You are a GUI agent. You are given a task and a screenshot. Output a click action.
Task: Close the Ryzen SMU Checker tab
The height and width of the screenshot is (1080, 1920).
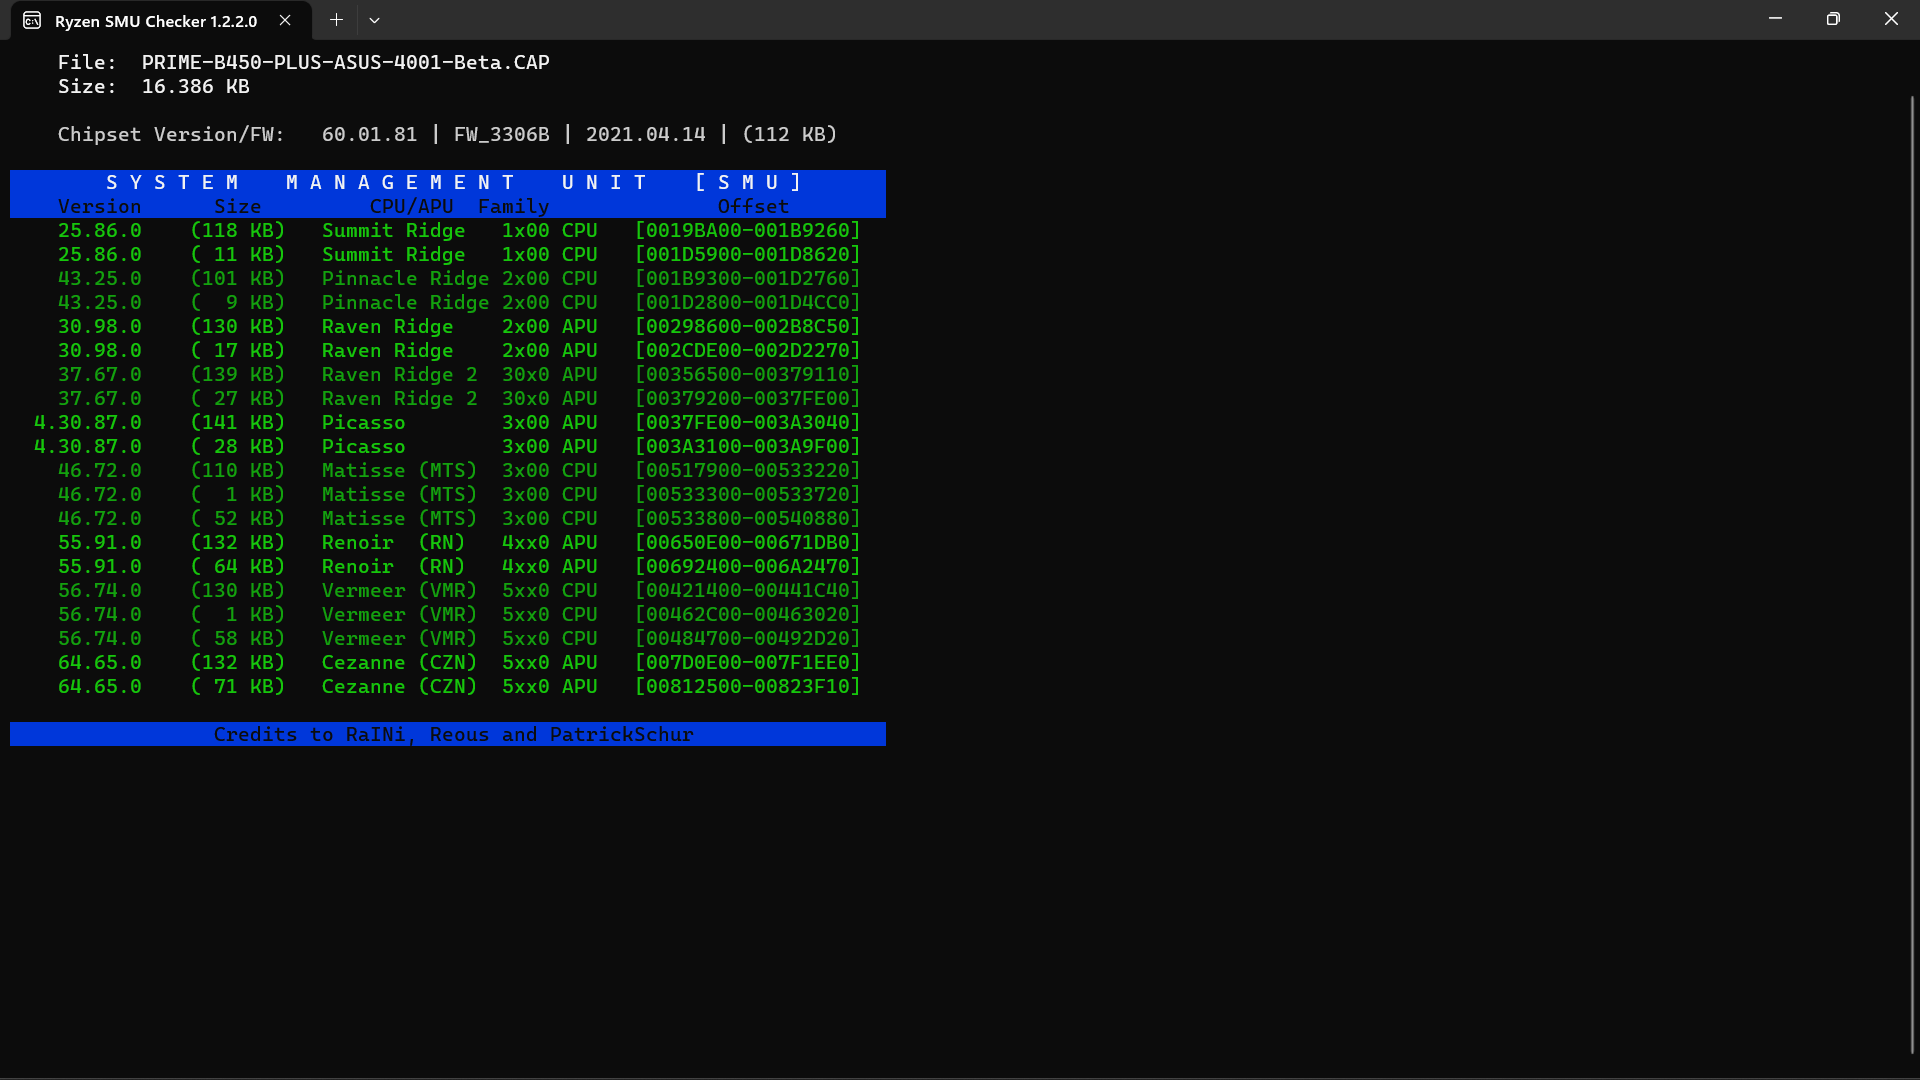(284, 20)
